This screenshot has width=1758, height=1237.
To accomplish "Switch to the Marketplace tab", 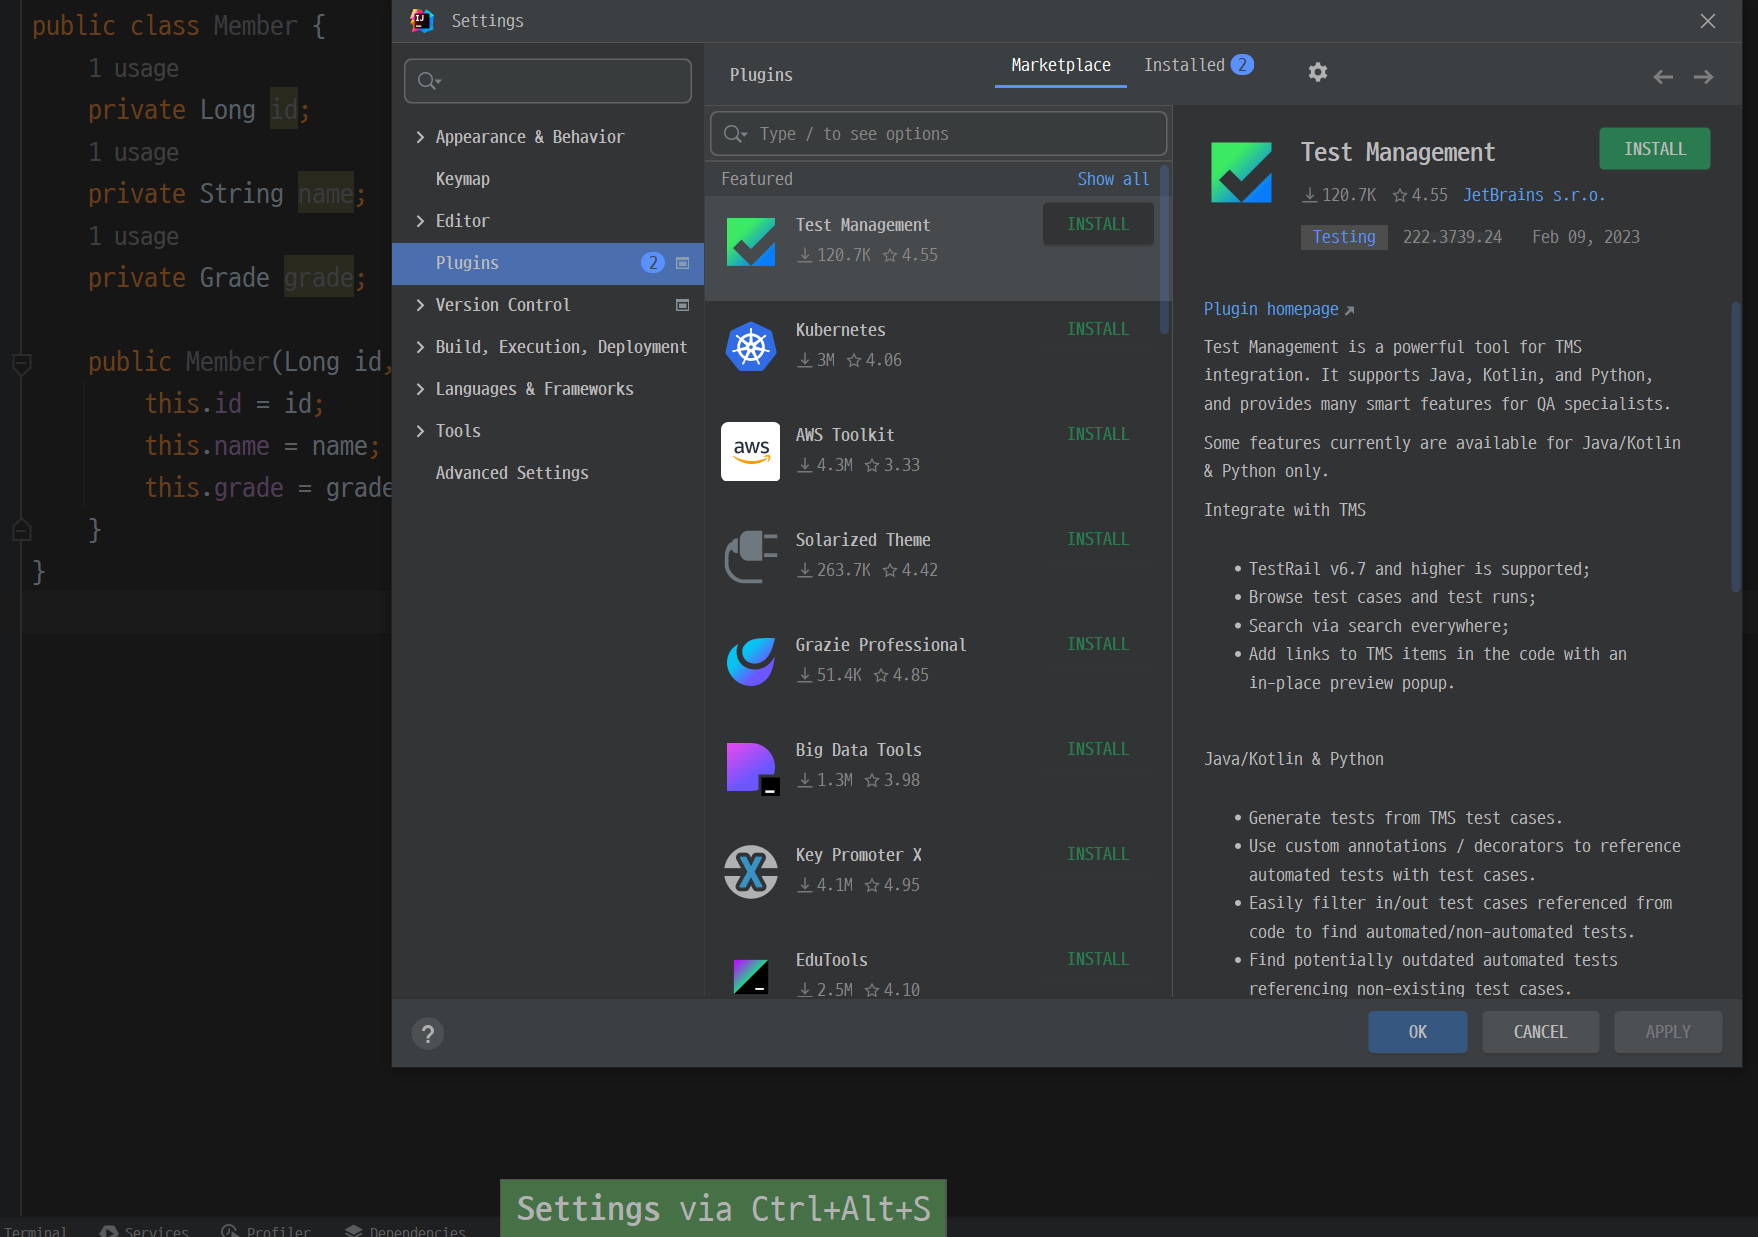I will pyautogui.click(x=1061, y=65).
